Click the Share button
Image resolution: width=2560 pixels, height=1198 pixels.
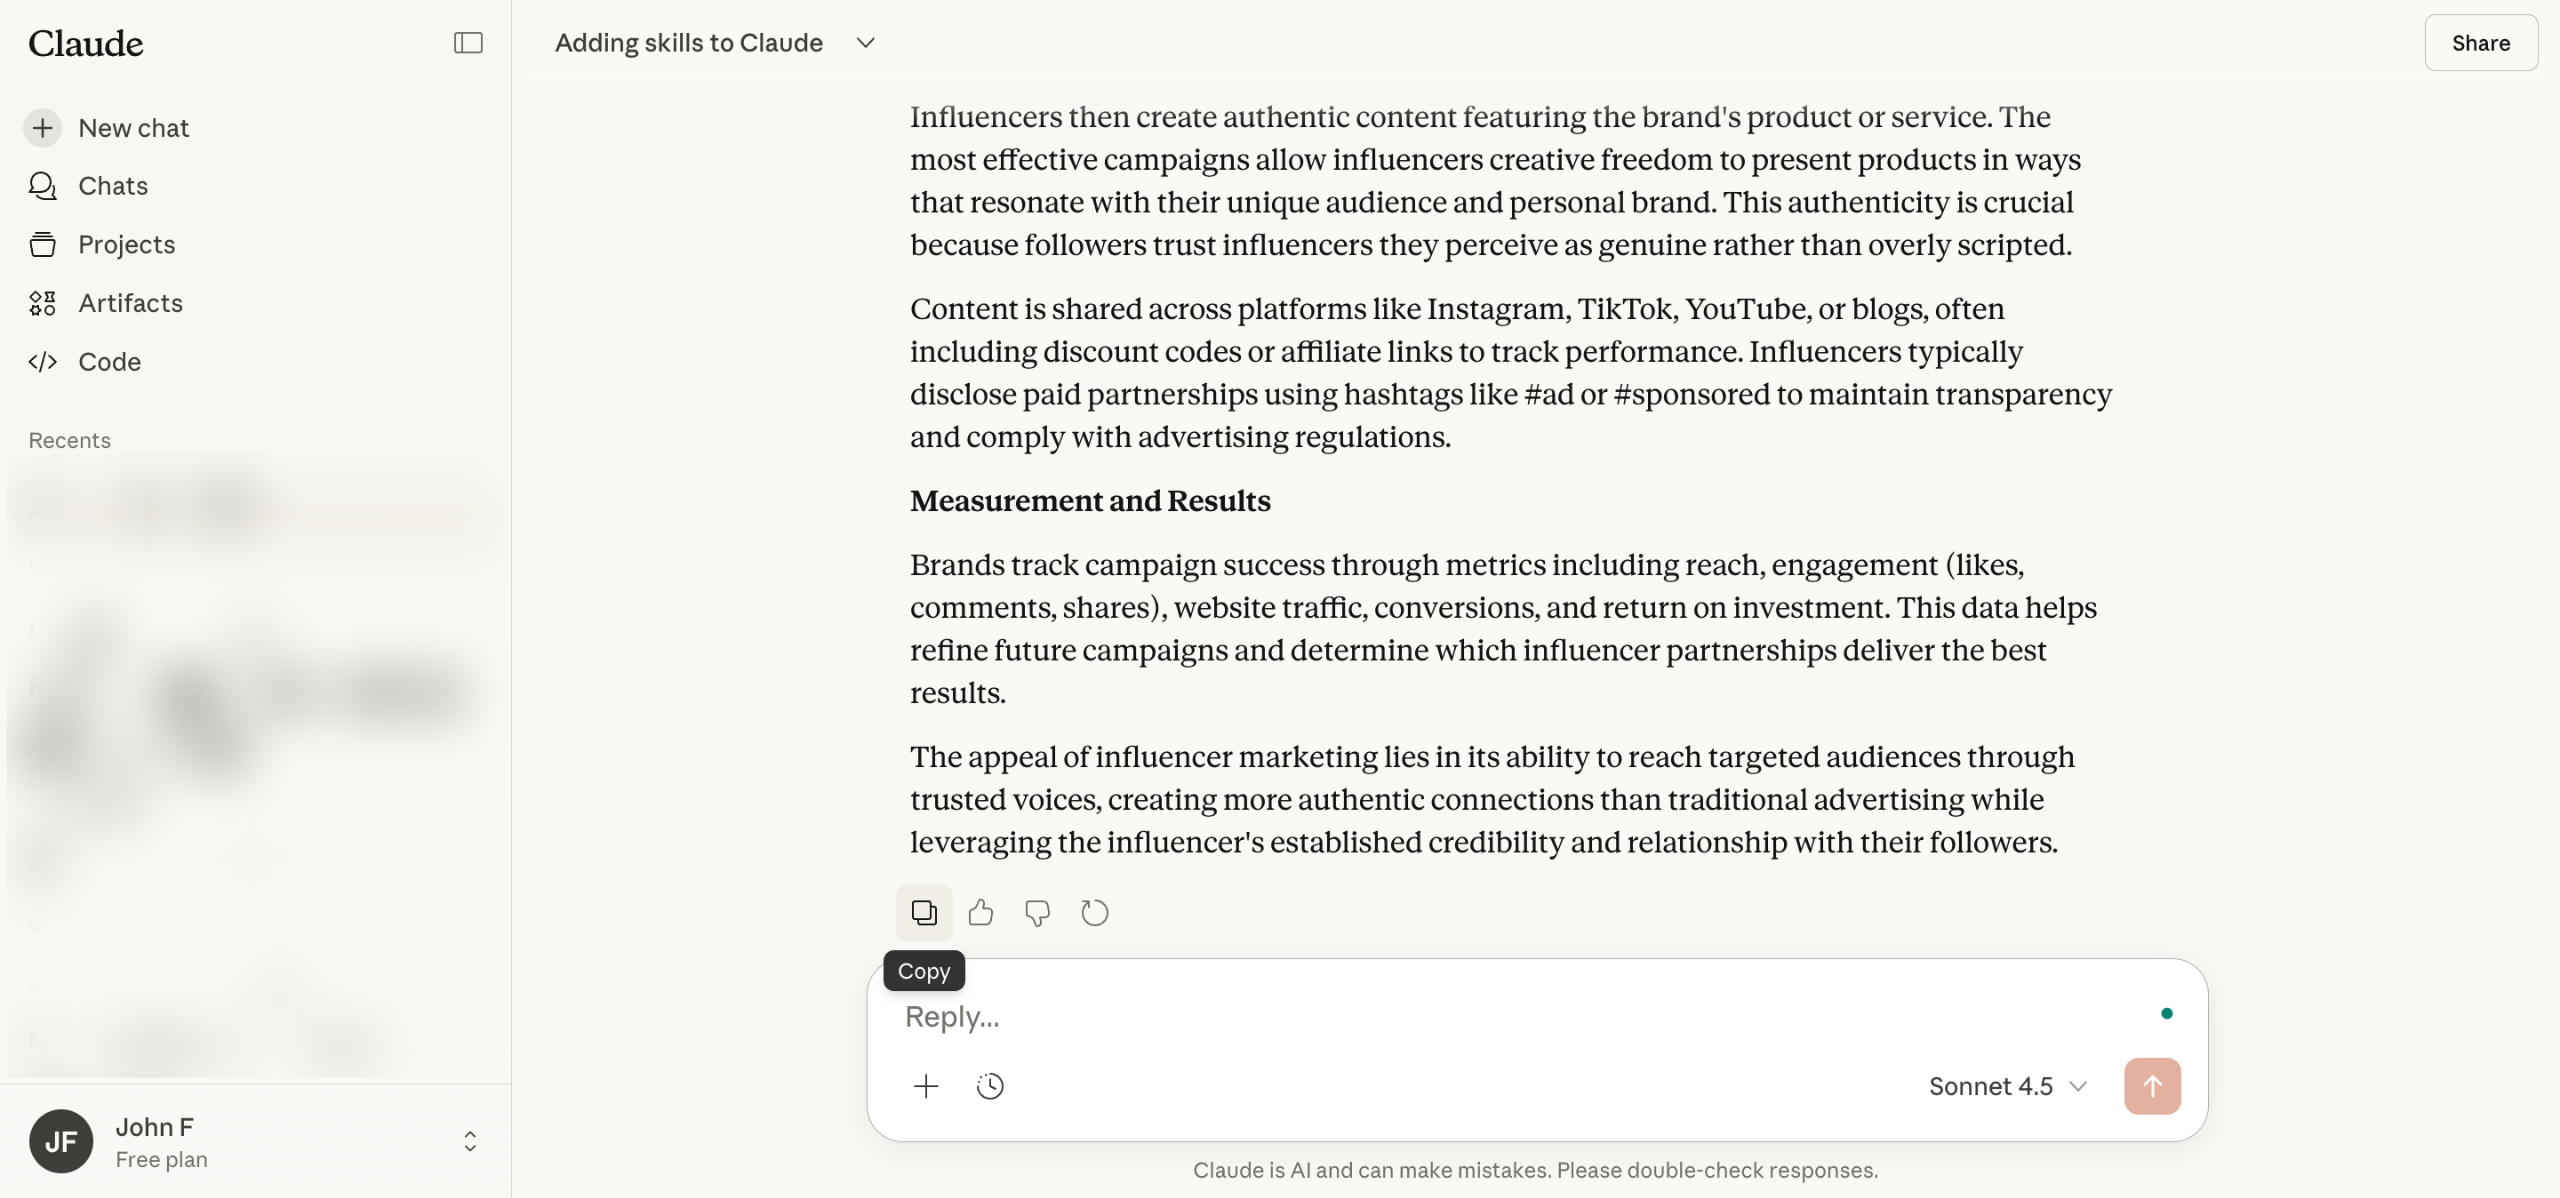click(x=2480, y=43)
